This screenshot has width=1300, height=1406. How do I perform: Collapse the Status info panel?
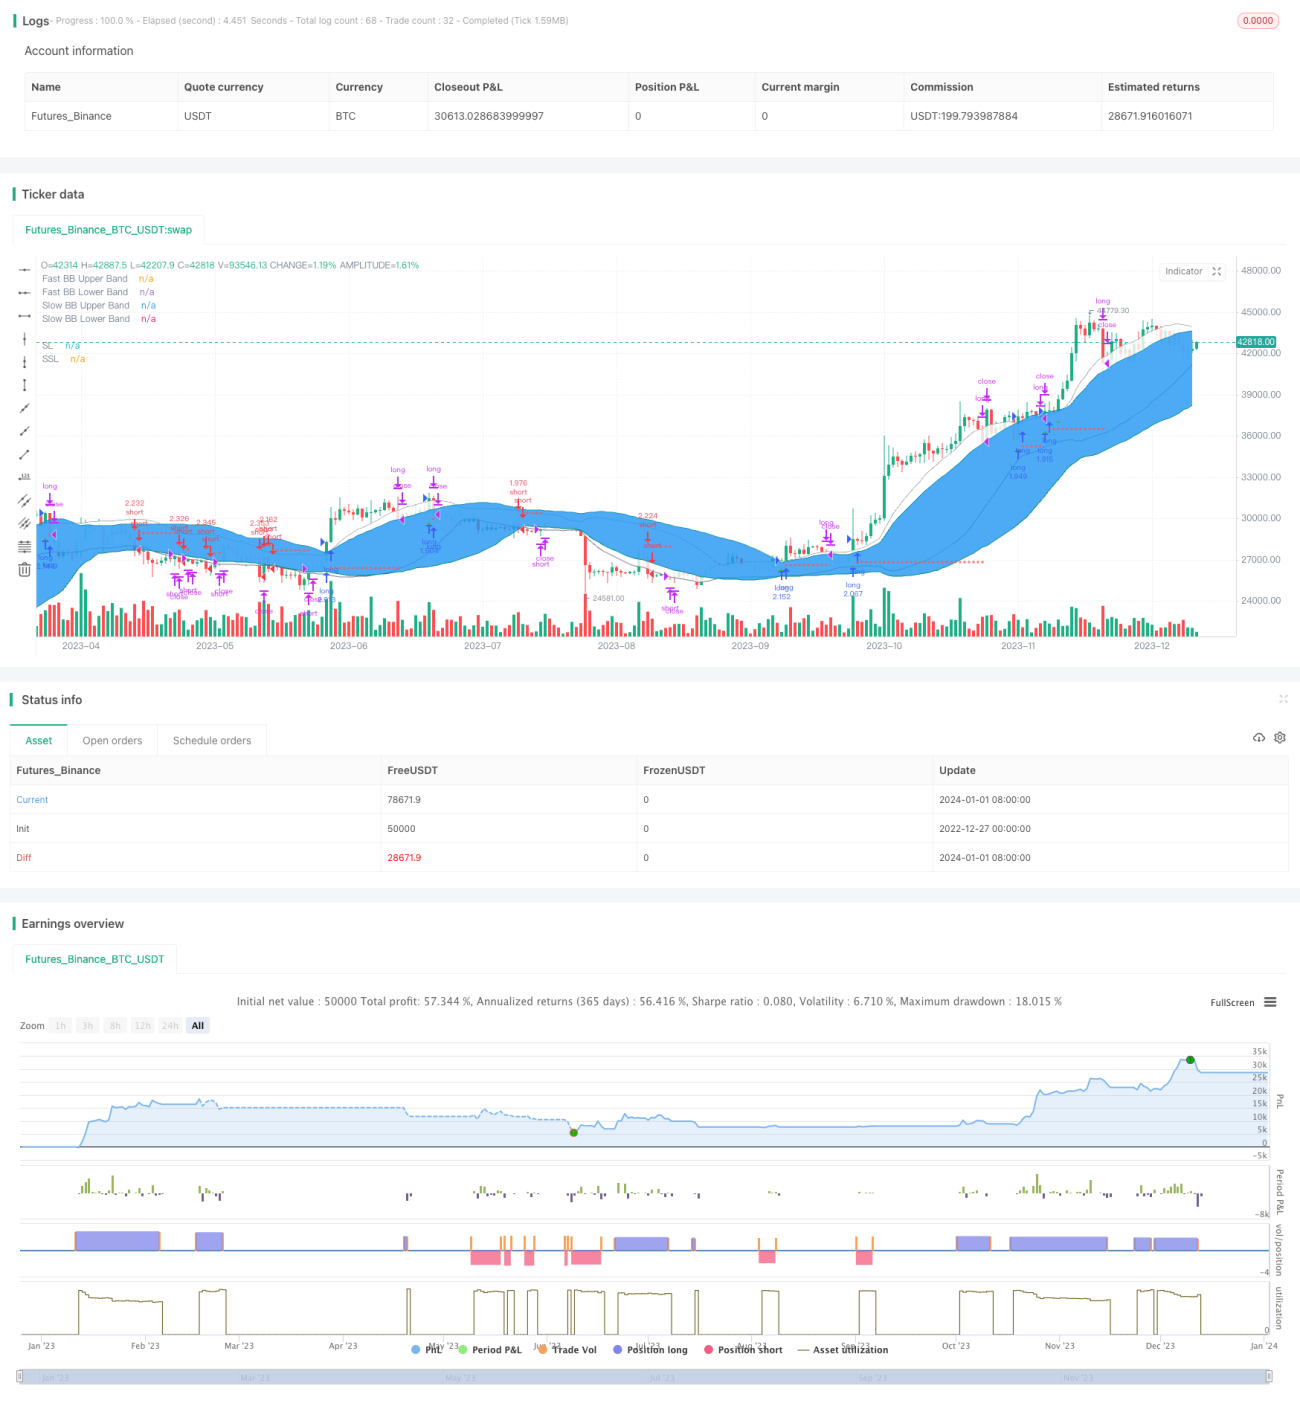pyautogui.click(x=1283, y=699)
